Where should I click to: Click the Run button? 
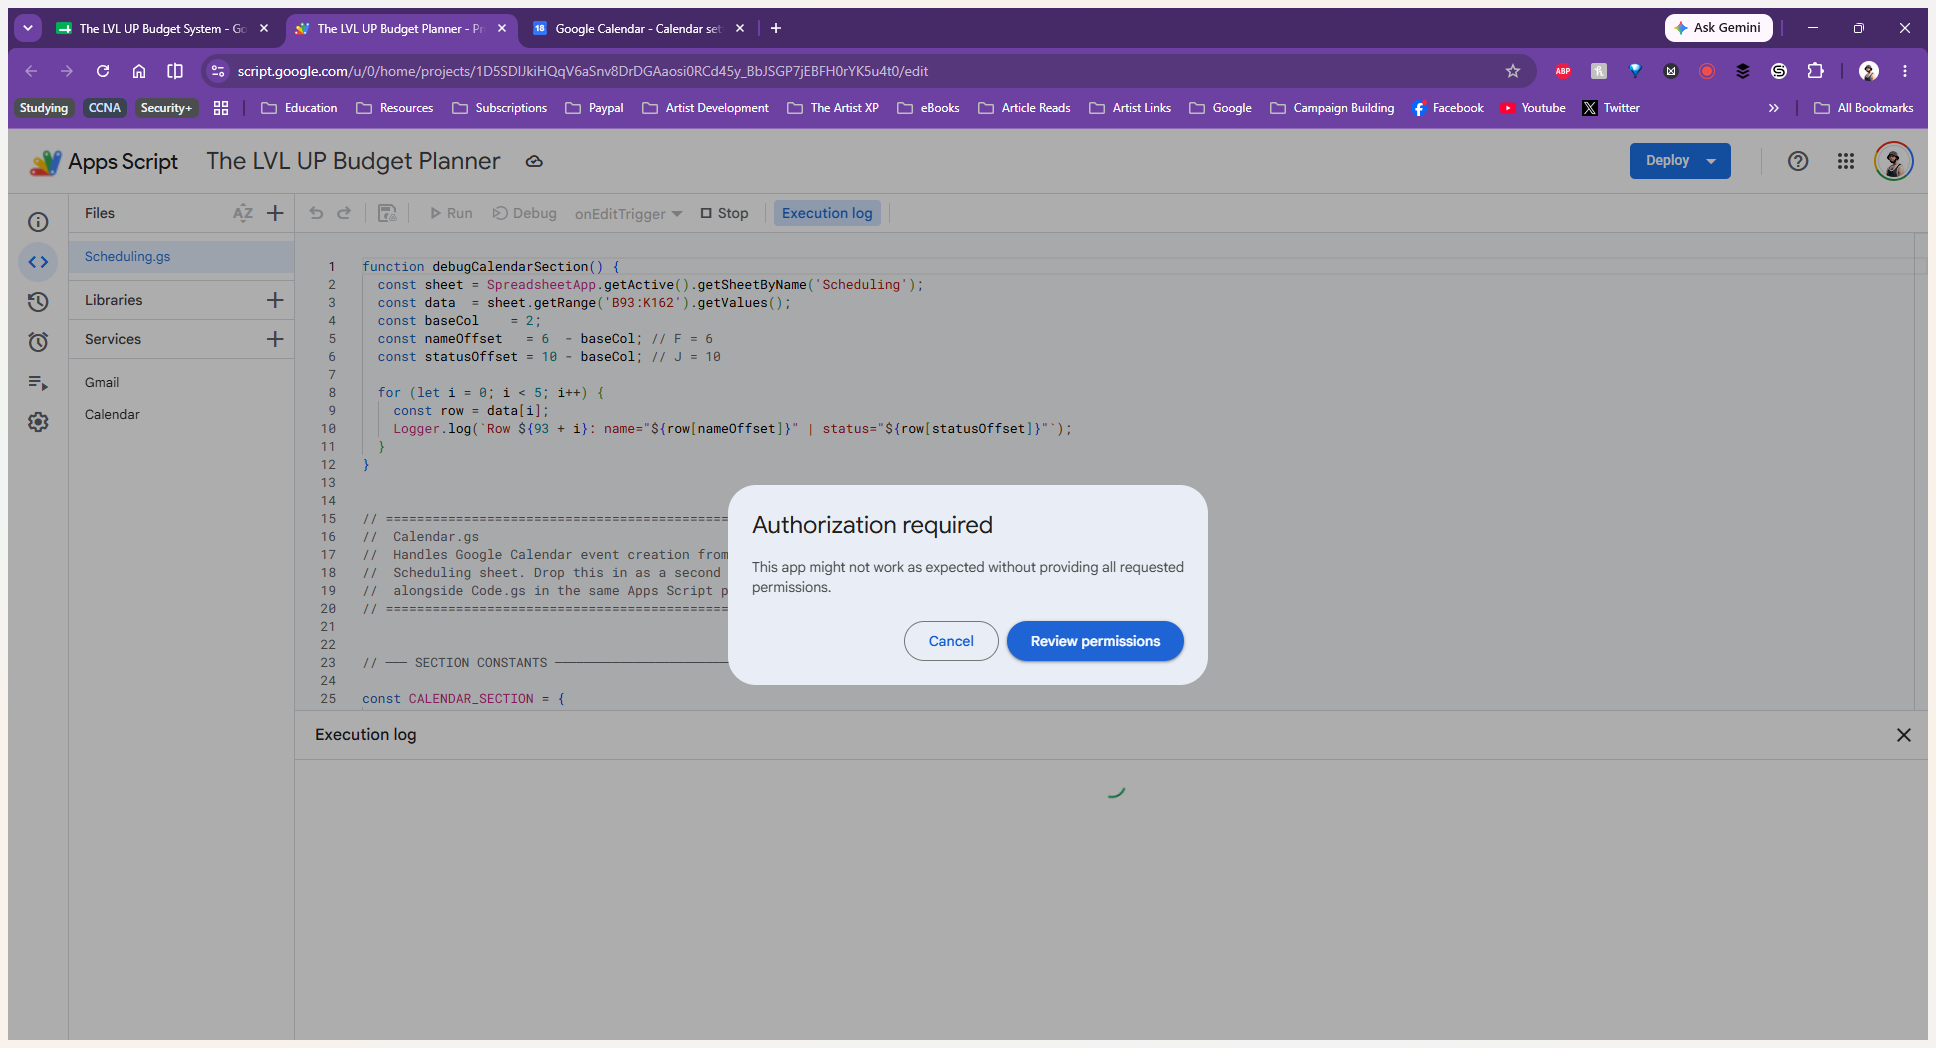[x=451, y=213]
